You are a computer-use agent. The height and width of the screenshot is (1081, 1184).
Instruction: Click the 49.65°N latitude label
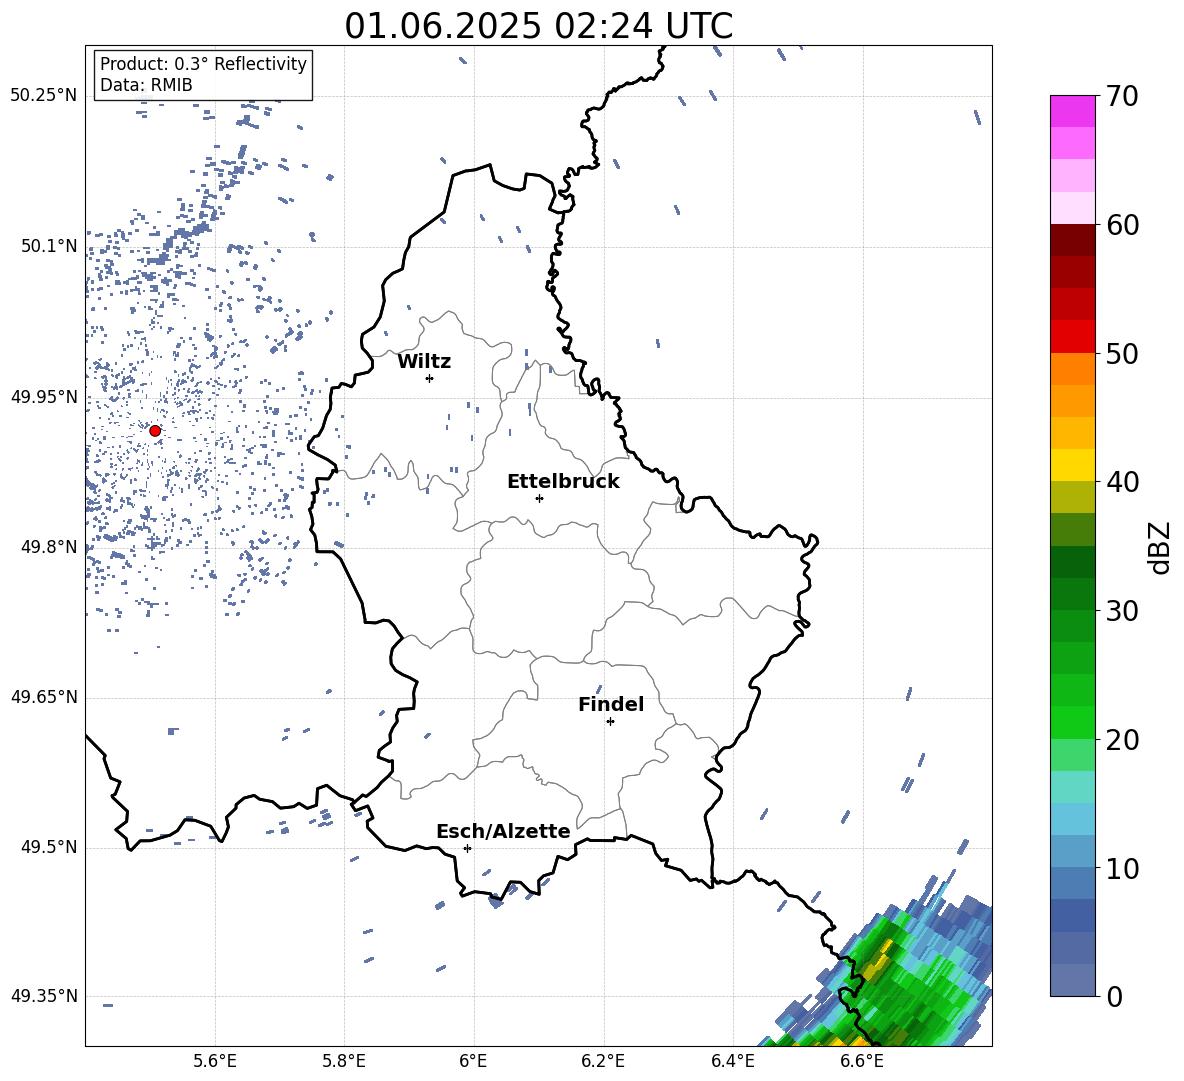(x=44, y=697)
